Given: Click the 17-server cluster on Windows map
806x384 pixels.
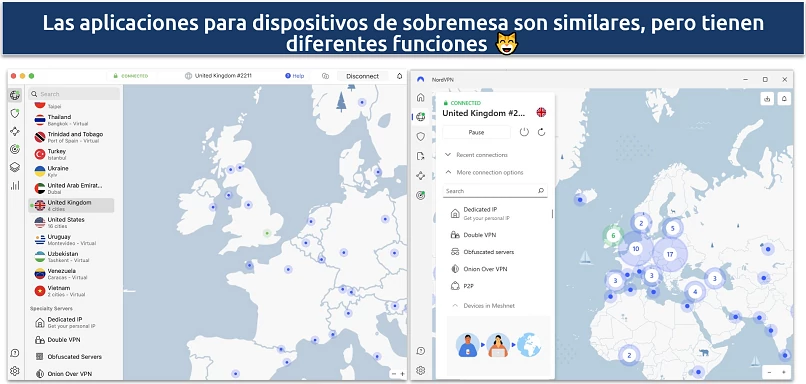Looking at the screenshot, I should point(669,254).
